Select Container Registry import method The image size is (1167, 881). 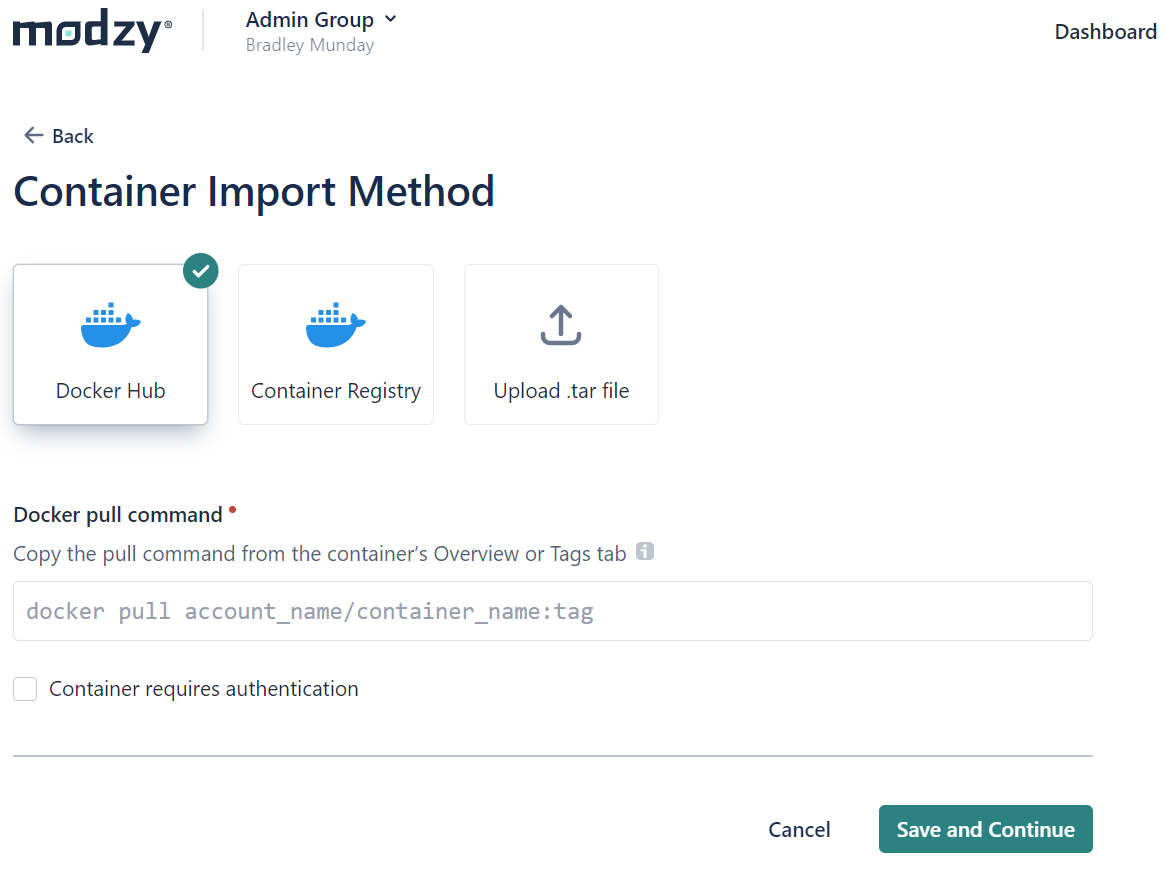[x=336, y=345]
